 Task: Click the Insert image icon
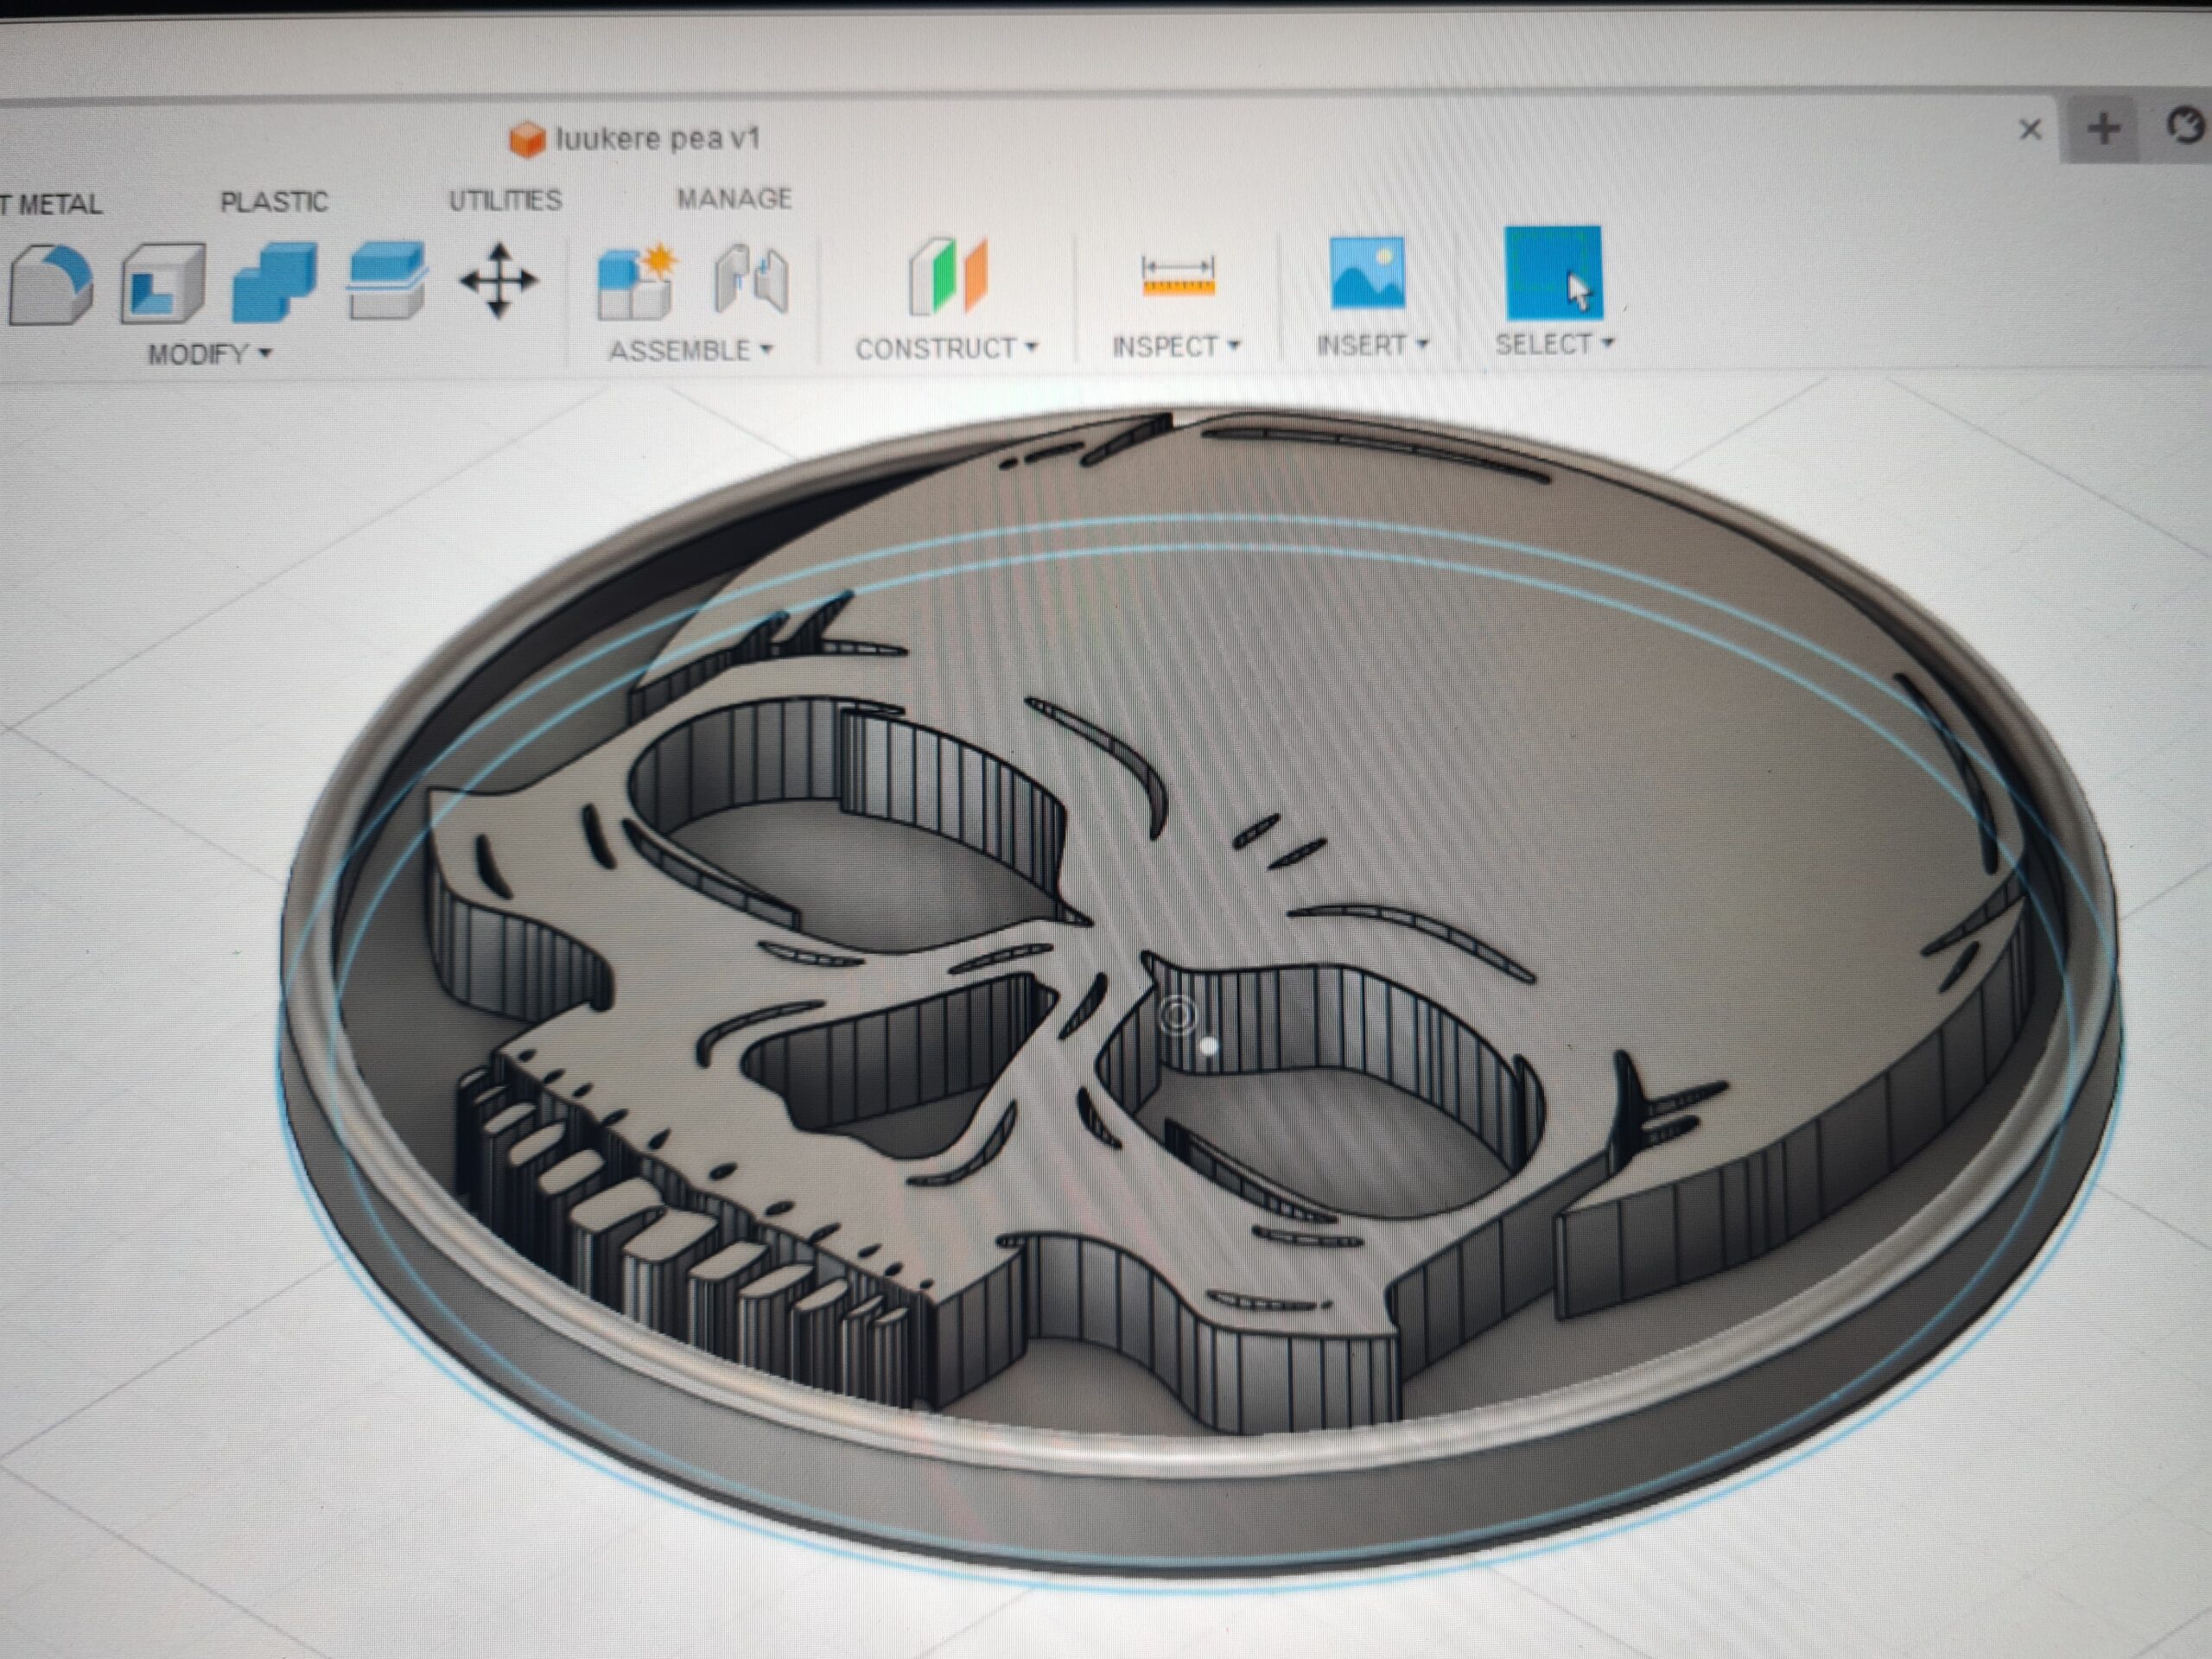click(x=1367, y=272)
